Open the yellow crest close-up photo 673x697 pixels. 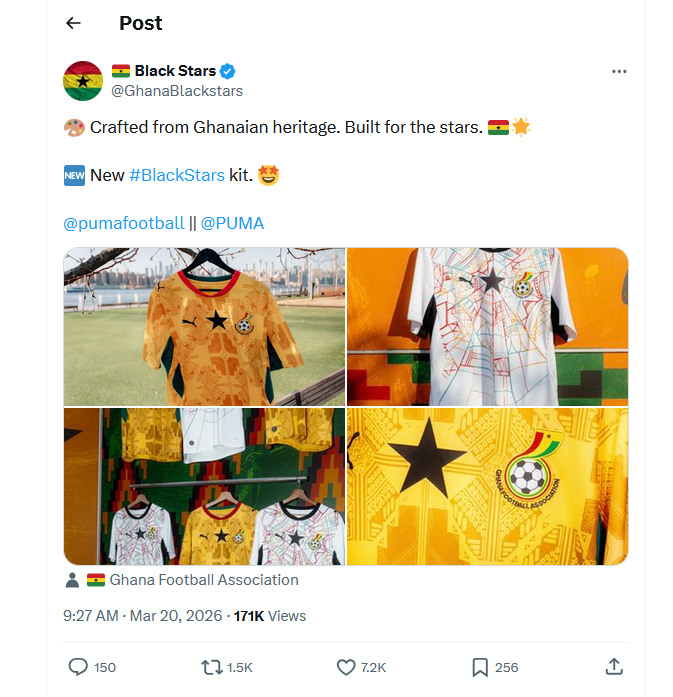click(487, 486)
